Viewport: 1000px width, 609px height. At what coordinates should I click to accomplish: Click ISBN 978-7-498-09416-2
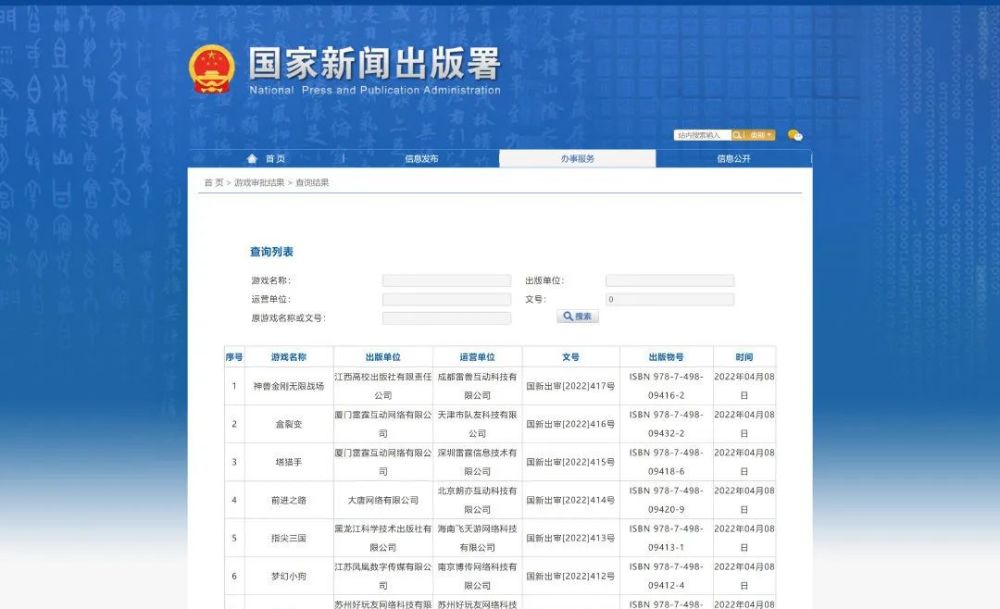tap(666, 386)
